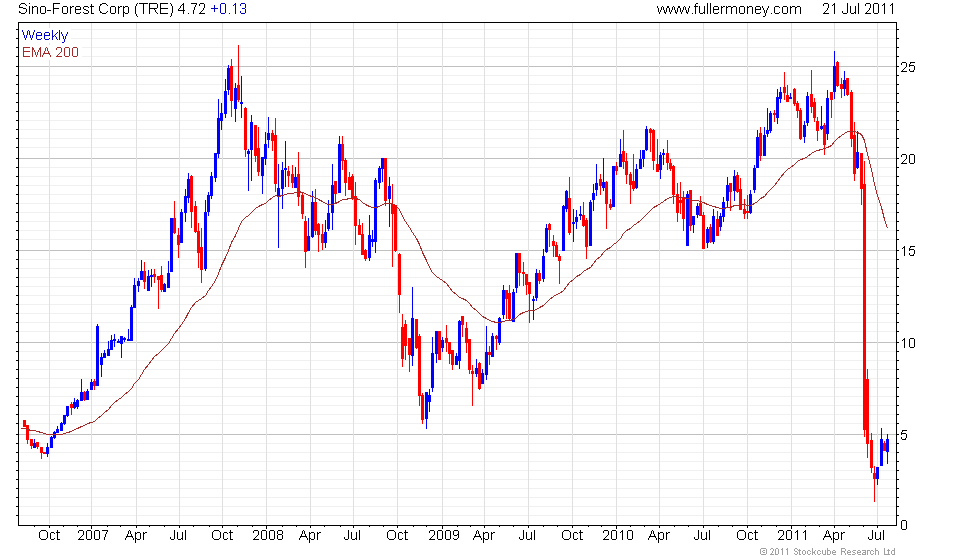Screen dimensions: 980x560
Task: Click the 2010 year label on time axis
Action: tap(618, 536)
